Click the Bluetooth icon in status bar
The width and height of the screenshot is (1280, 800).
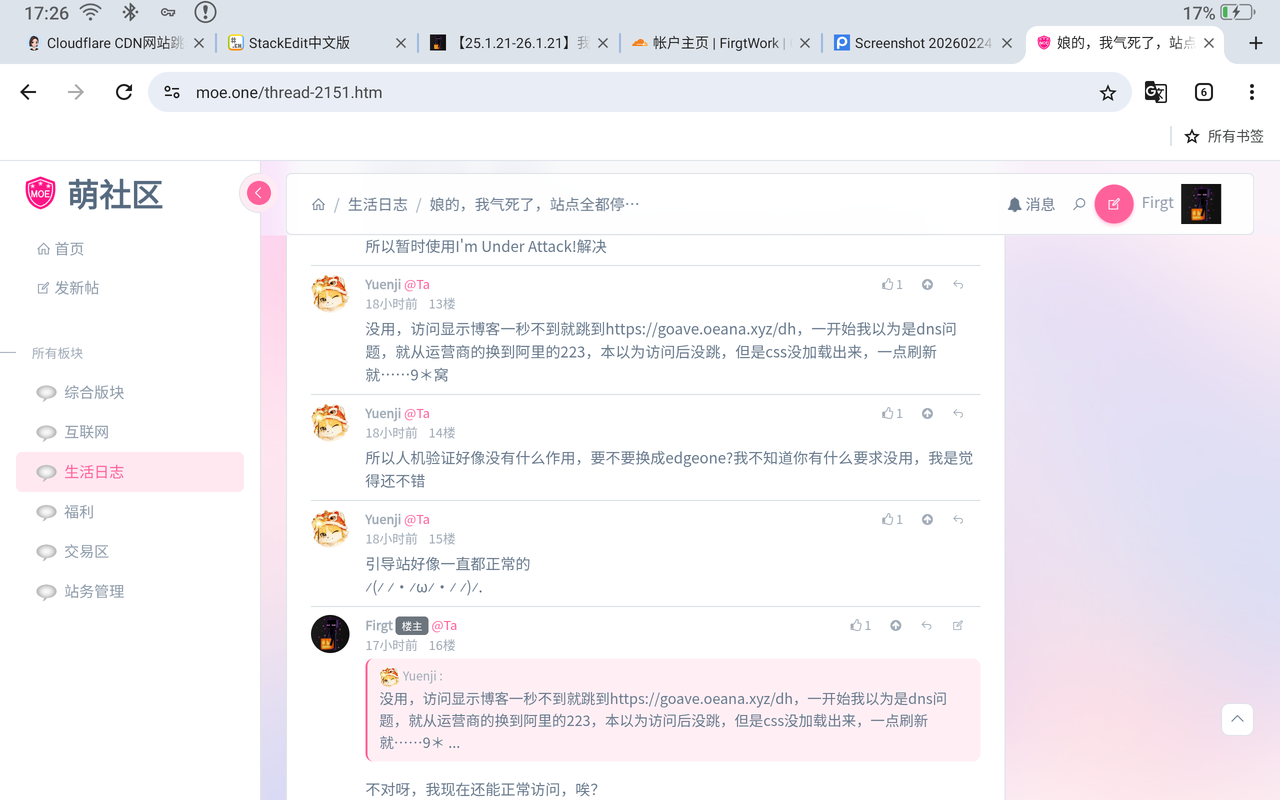130,13
